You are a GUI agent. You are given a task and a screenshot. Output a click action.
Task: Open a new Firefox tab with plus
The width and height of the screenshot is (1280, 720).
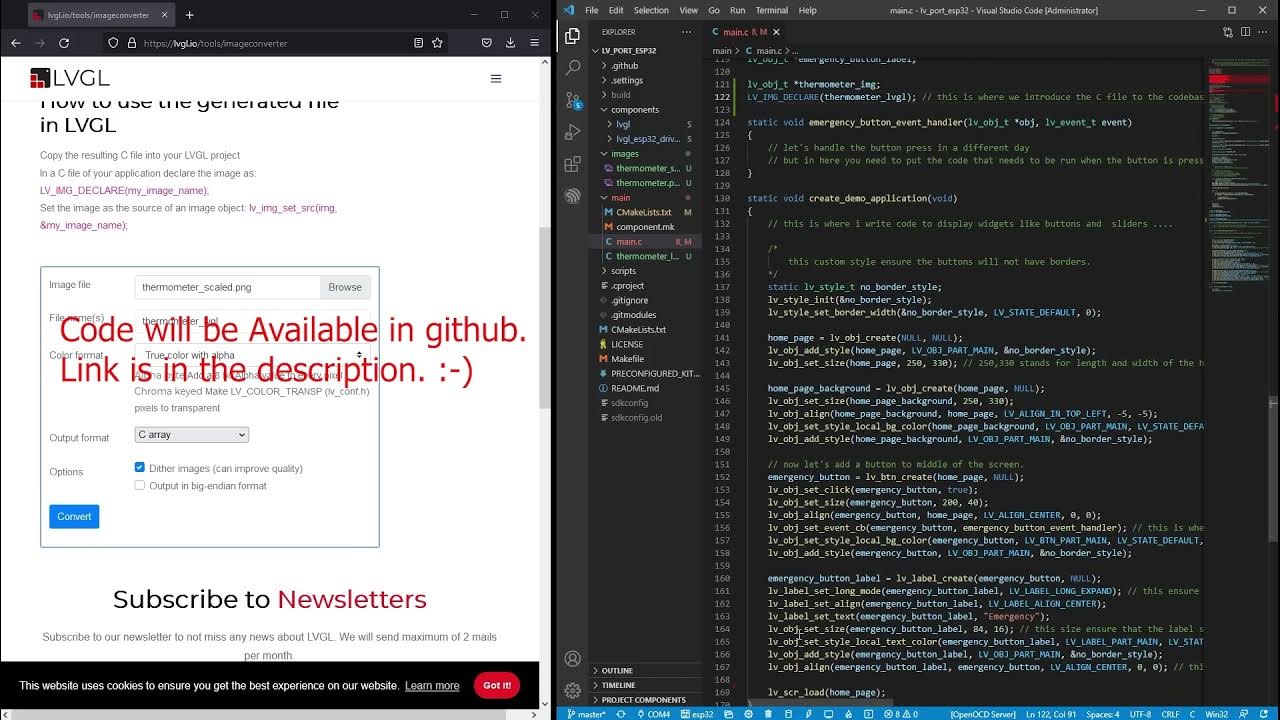189,15
